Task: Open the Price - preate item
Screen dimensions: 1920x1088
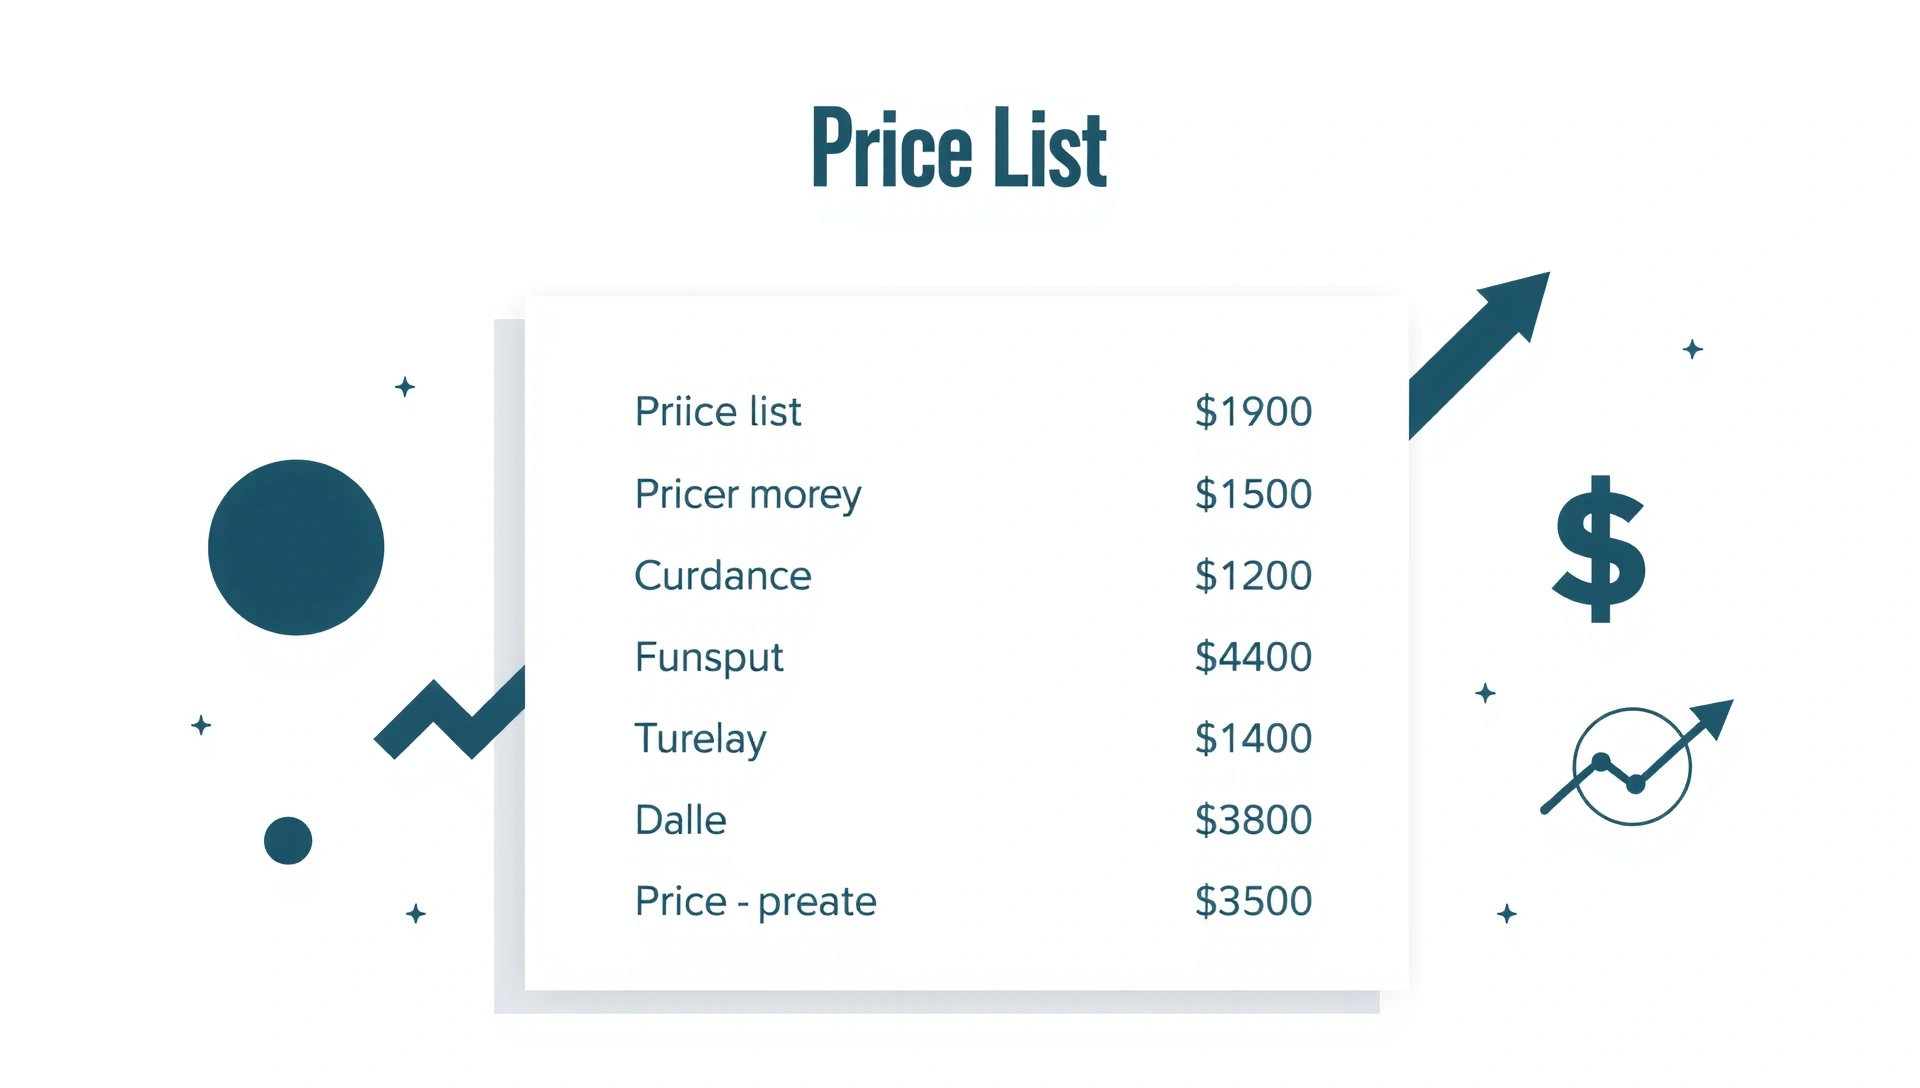Action: tap(756, 902)
